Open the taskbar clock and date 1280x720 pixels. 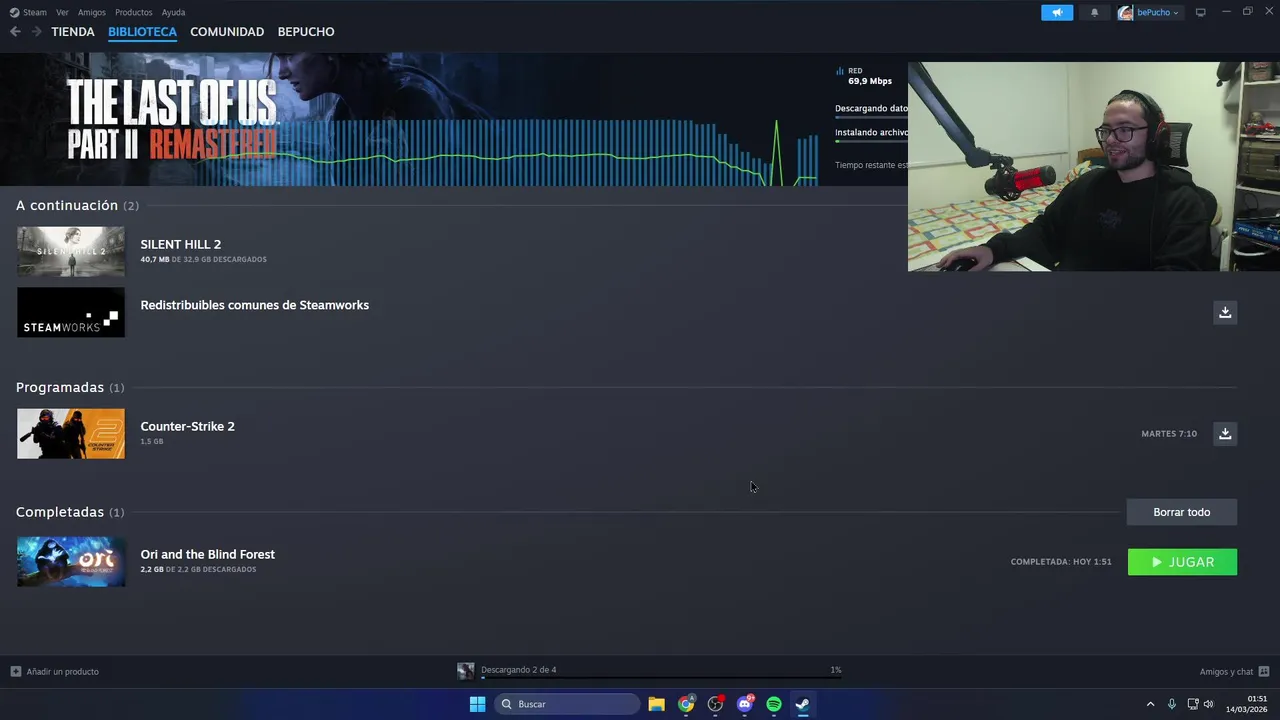pos(1247,704)
